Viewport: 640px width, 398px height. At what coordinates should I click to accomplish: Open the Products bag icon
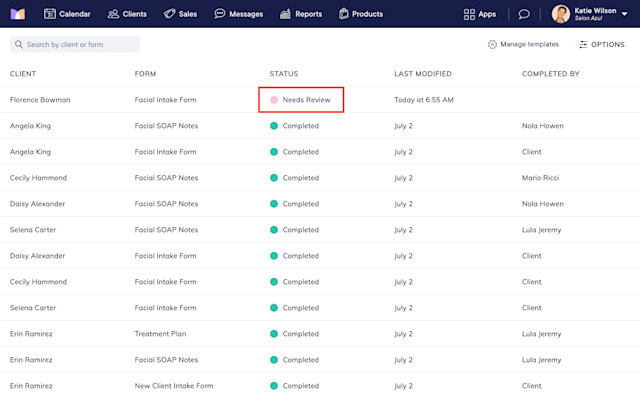344,14
